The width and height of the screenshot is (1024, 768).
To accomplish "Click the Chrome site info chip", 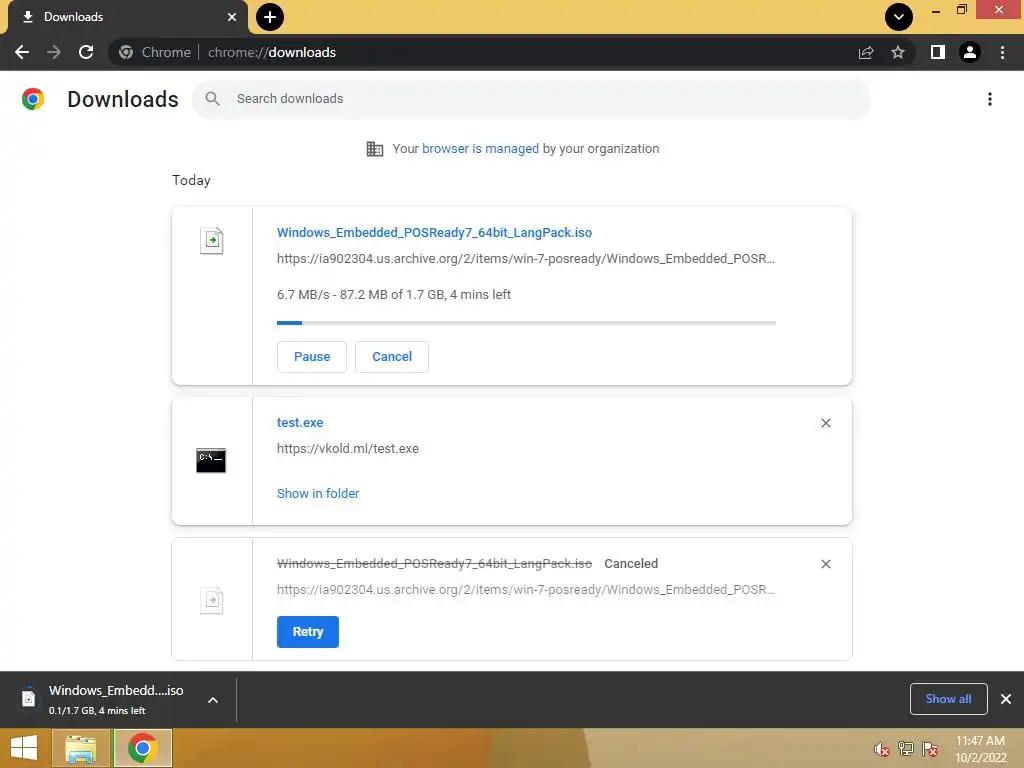I will tap(155, 52).
